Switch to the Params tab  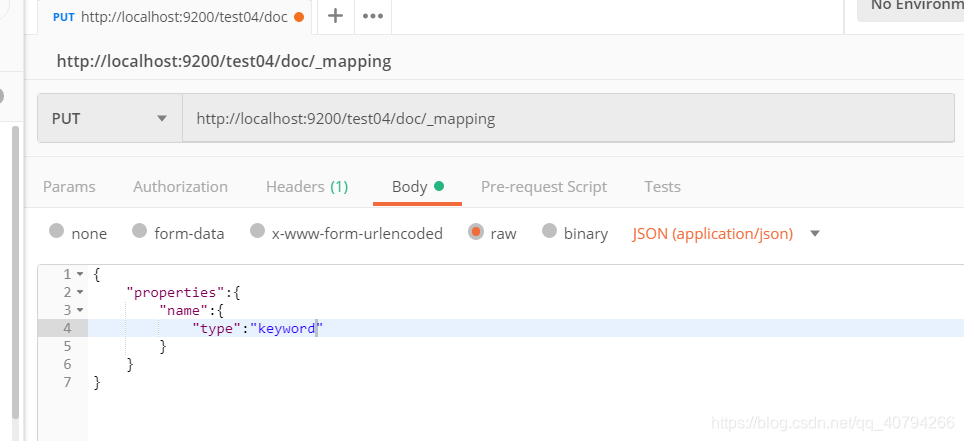(x=69, y=187)
